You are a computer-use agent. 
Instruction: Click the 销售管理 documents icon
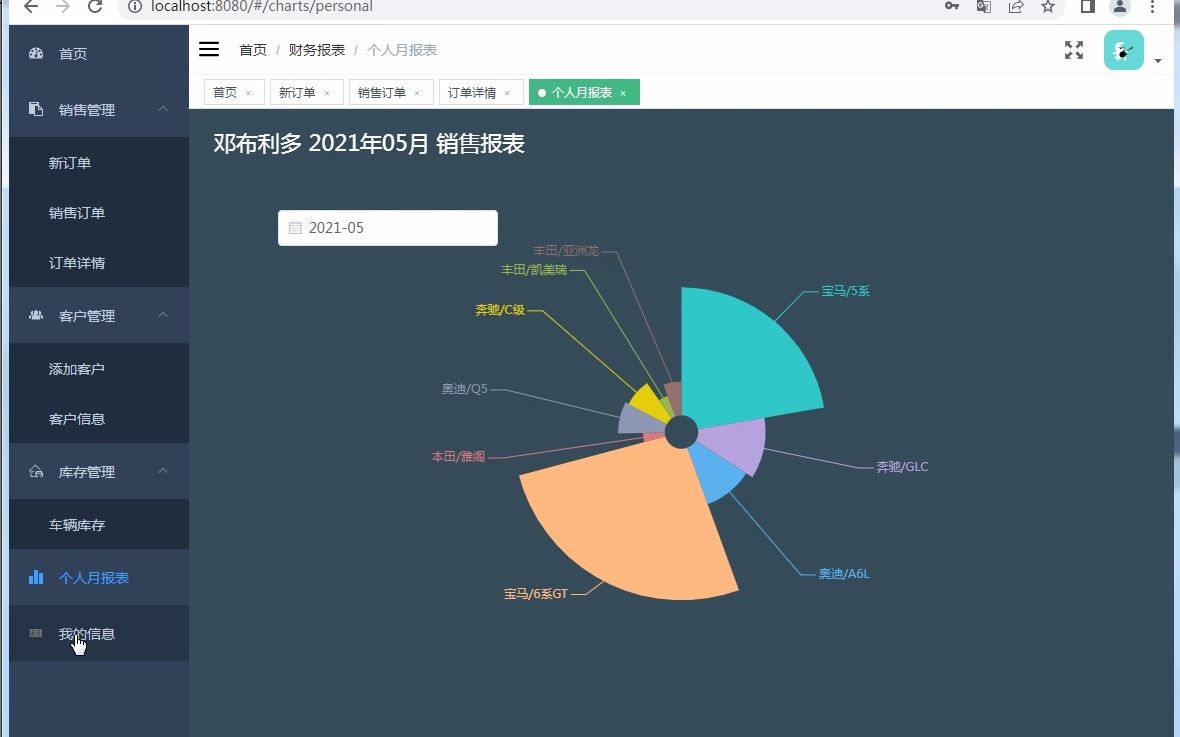point(35,109)
